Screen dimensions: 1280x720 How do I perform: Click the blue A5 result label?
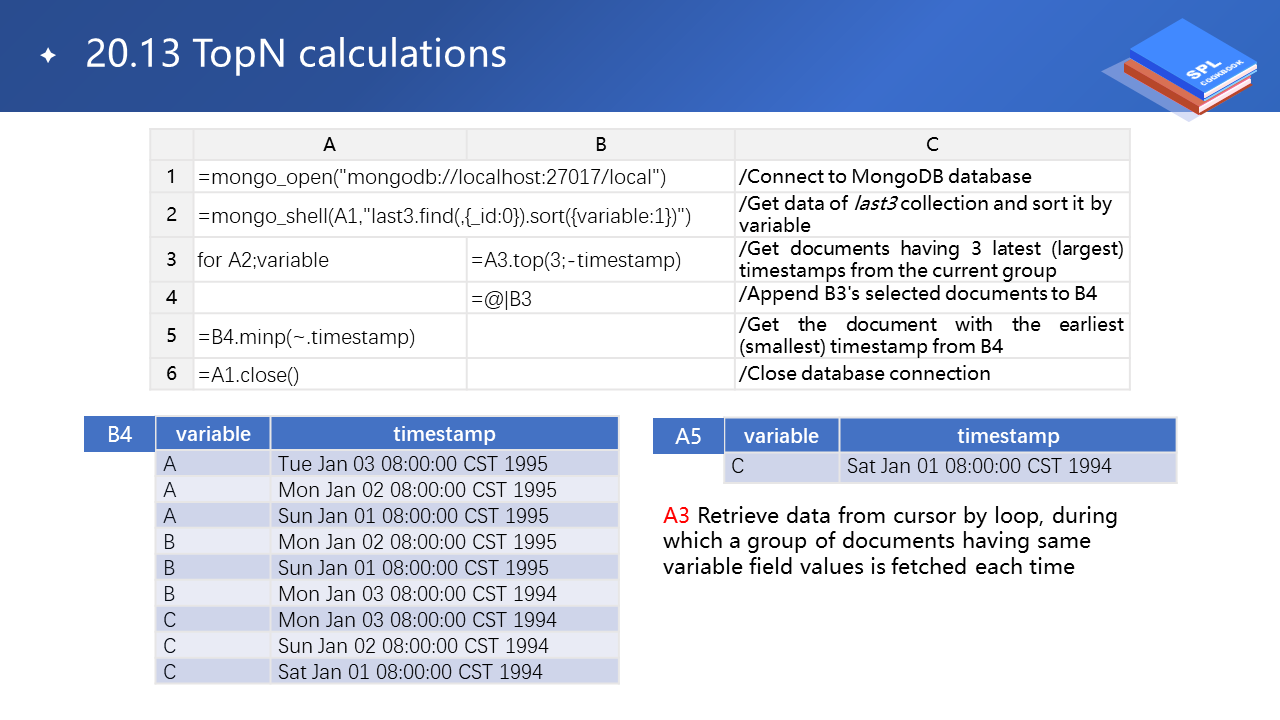pyautogui.click(x=688, y=436)
